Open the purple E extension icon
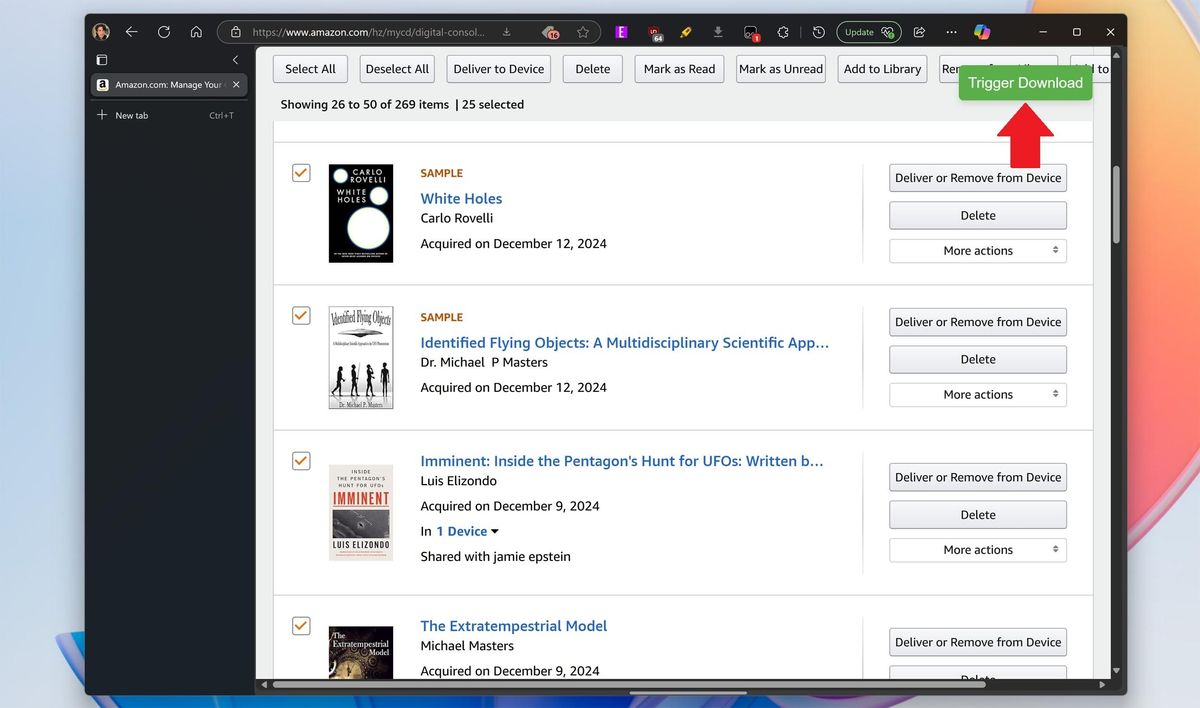The image size is (1200, 708). coord(622,32)
